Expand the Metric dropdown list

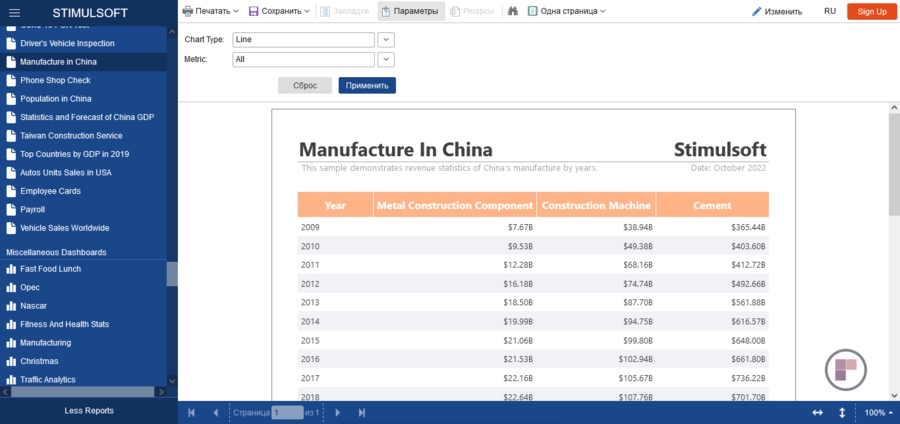pos(386,59)
